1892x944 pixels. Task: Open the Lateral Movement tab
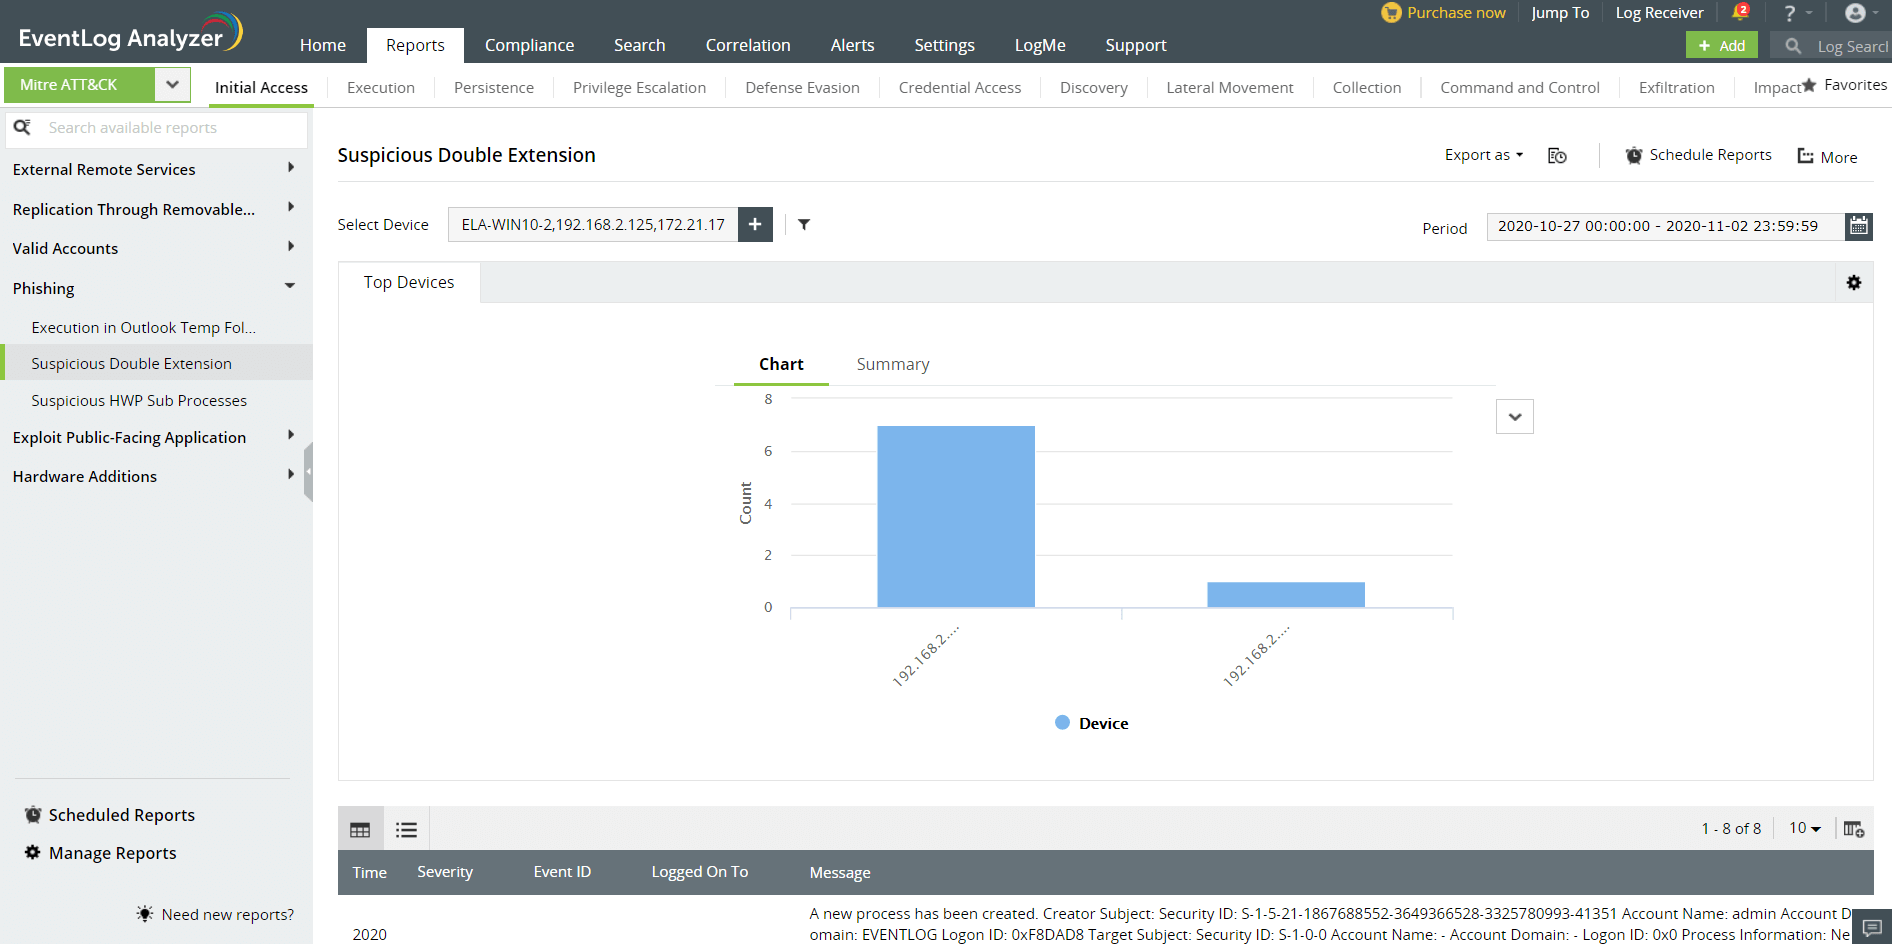click(x=1230, y=87)
